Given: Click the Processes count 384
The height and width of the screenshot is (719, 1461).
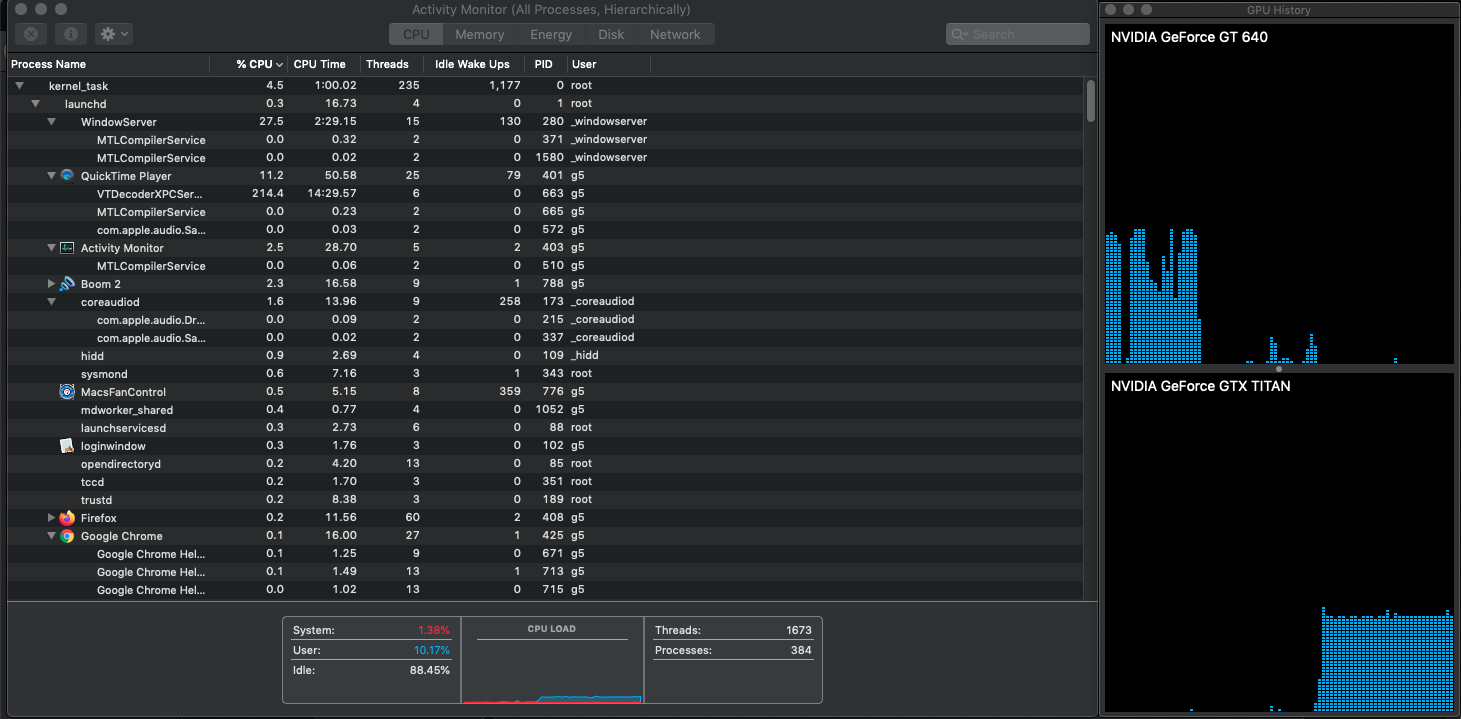Looking at the screenshot, I should coord(803,650).
